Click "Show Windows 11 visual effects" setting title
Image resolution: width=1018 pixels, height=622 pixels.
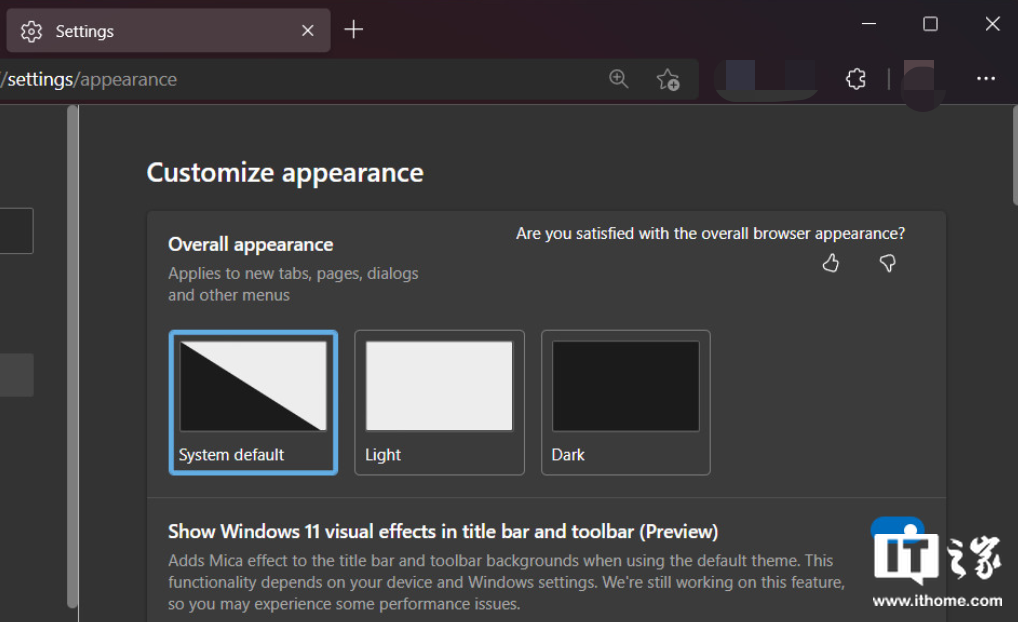click(x=443, y=532)
